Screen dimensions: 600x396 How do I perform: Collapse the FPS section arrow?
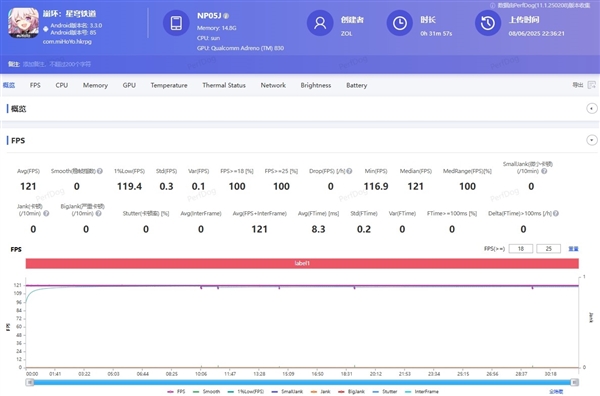tap(592, 140)
